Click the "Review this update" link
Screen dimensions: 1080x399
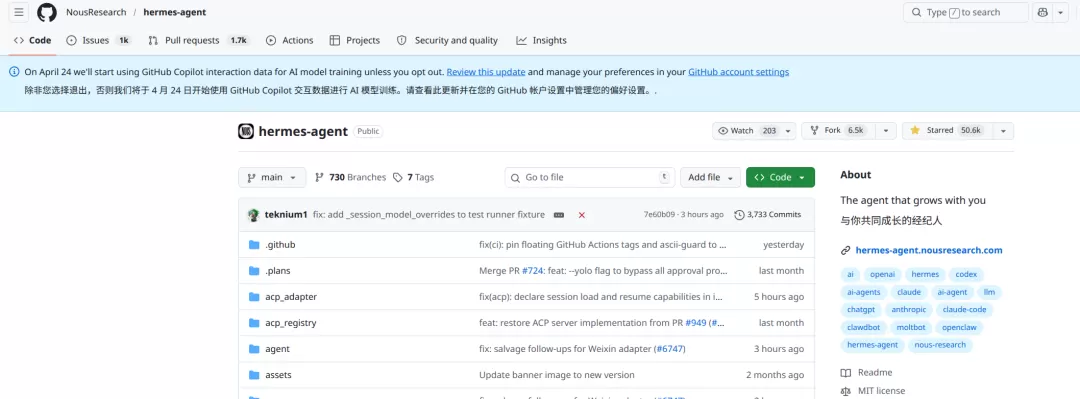click(486, 72)
